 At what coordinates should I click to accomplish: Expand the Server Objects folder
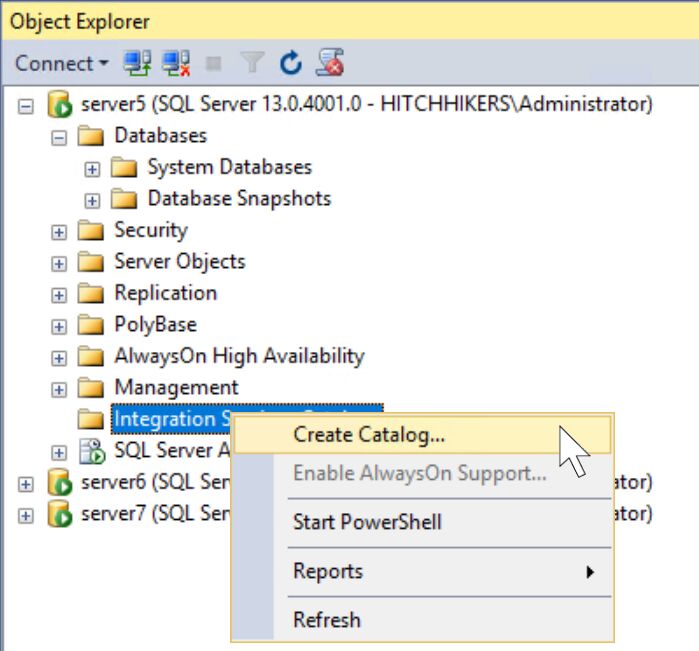click(x=59, y=264)
